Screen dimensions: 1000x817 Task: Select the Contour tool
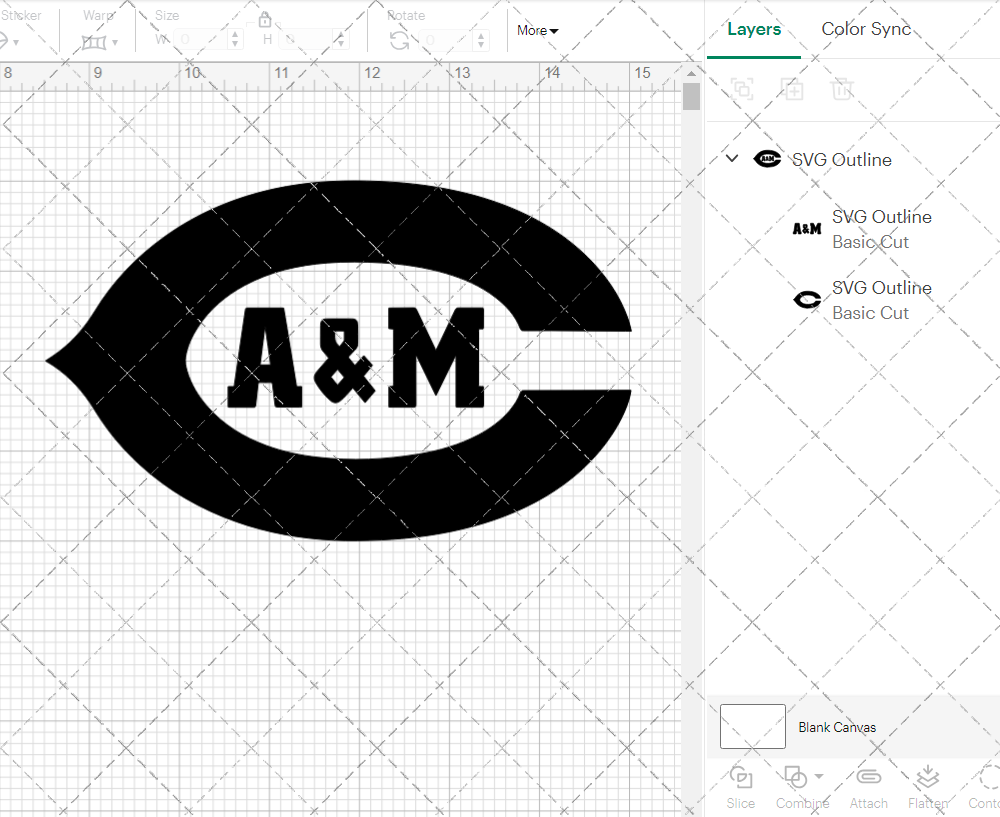tap(985, 785)
